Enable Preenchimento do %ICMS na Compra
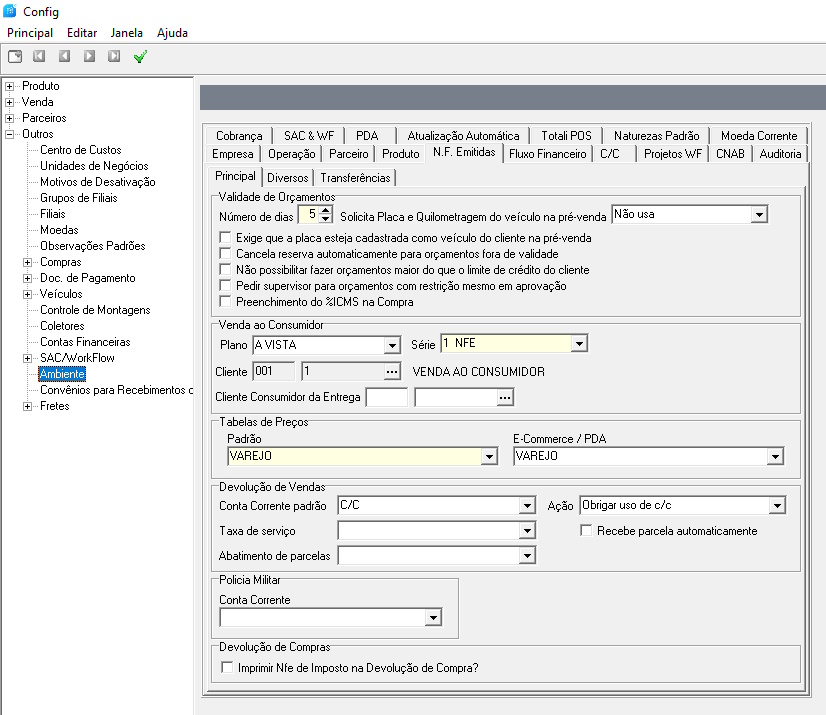The height and width of the screenshot is (715, 826). tap(226, 302)
